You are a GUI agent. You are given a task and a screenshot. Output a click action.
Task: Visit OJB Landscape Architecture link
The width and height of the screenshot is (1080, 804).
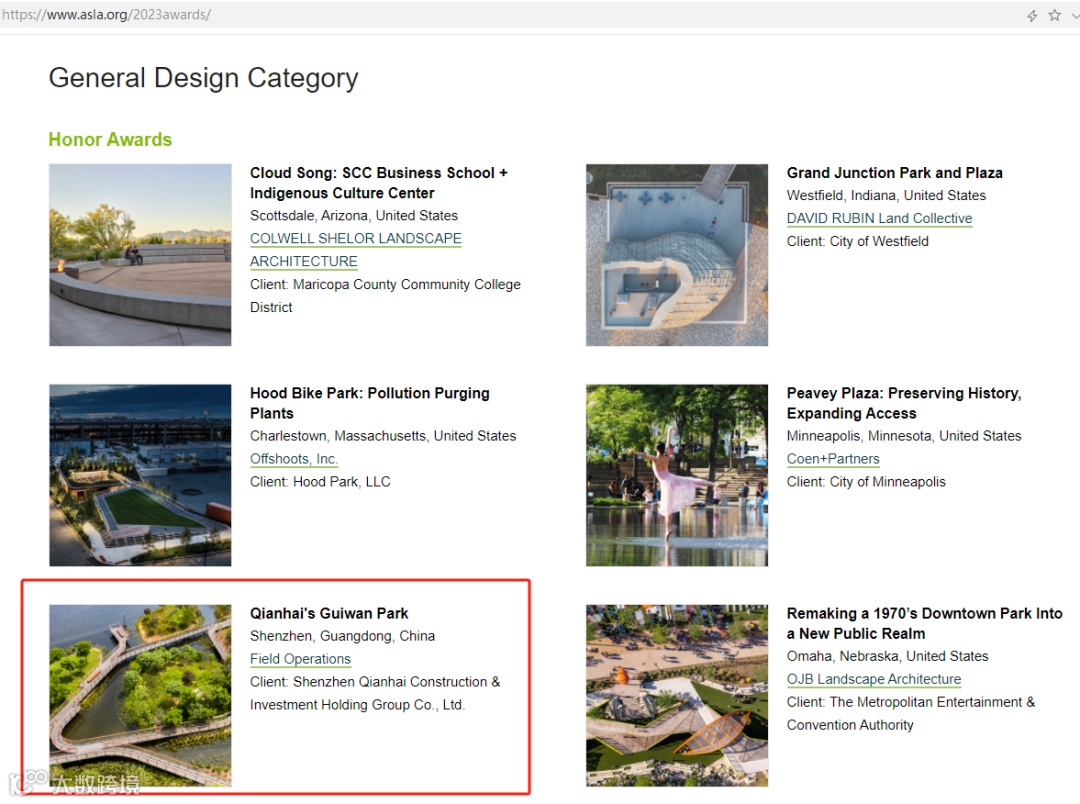[x=874, y=679]
